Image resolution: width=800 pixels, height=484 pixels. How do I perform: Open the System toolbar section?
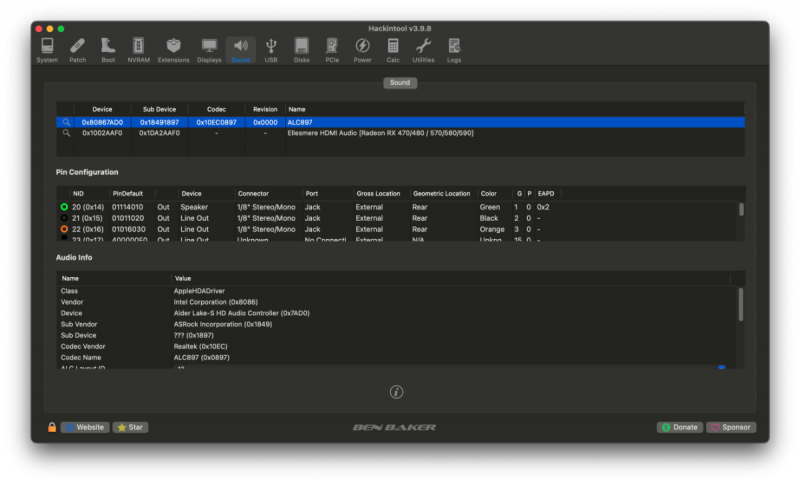point(47,49)
